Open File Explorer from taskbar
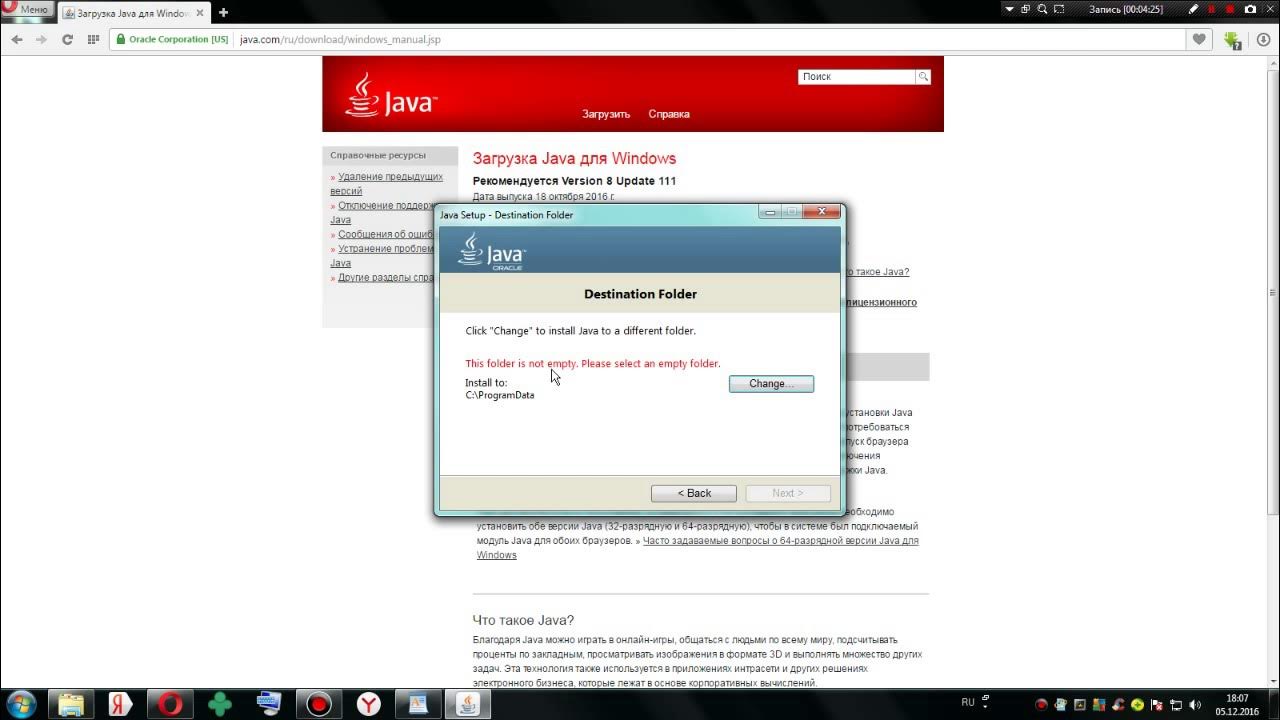Screen dimensions: 1280x720 (x=71, y=704)
